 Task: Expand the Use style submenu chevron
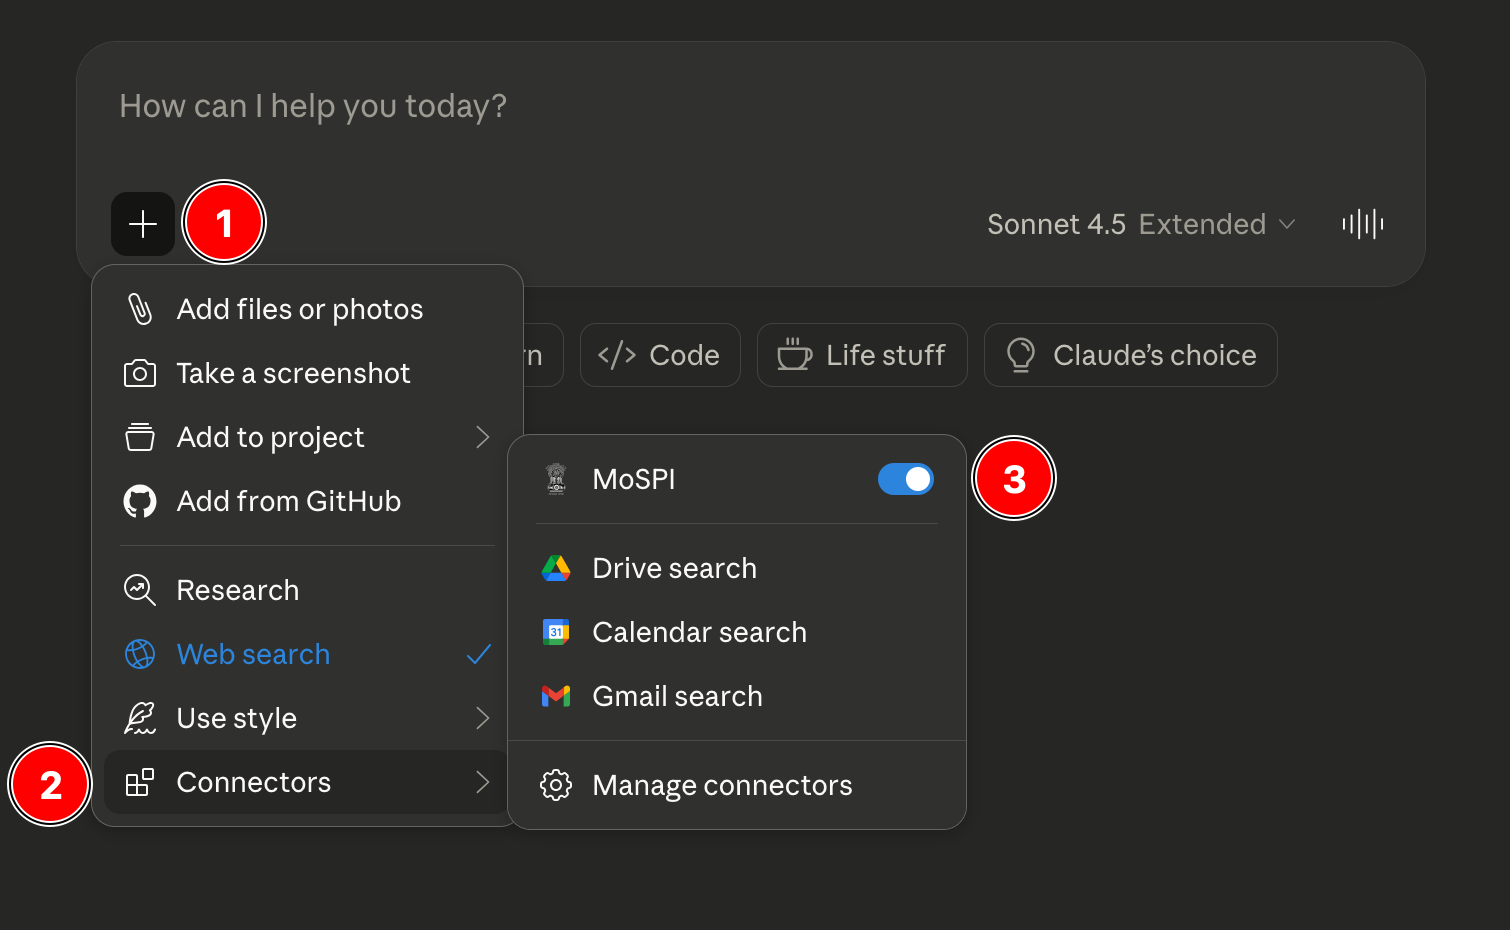(x=482, y=719)
